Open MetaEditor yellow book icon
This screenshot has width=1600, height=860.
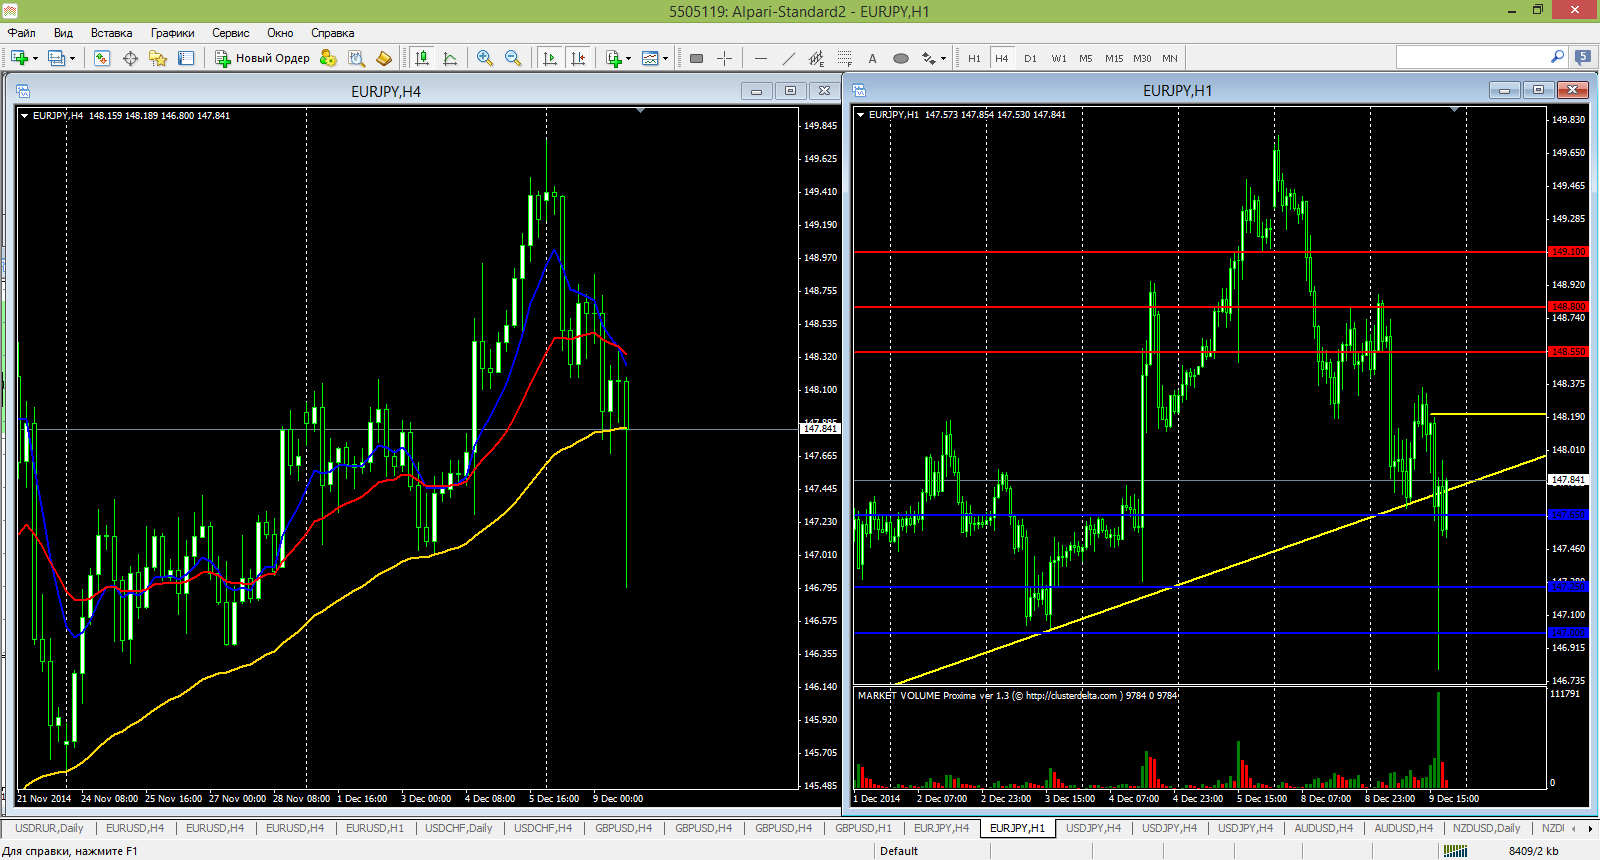pyautogui.click(x=384, y=58)
